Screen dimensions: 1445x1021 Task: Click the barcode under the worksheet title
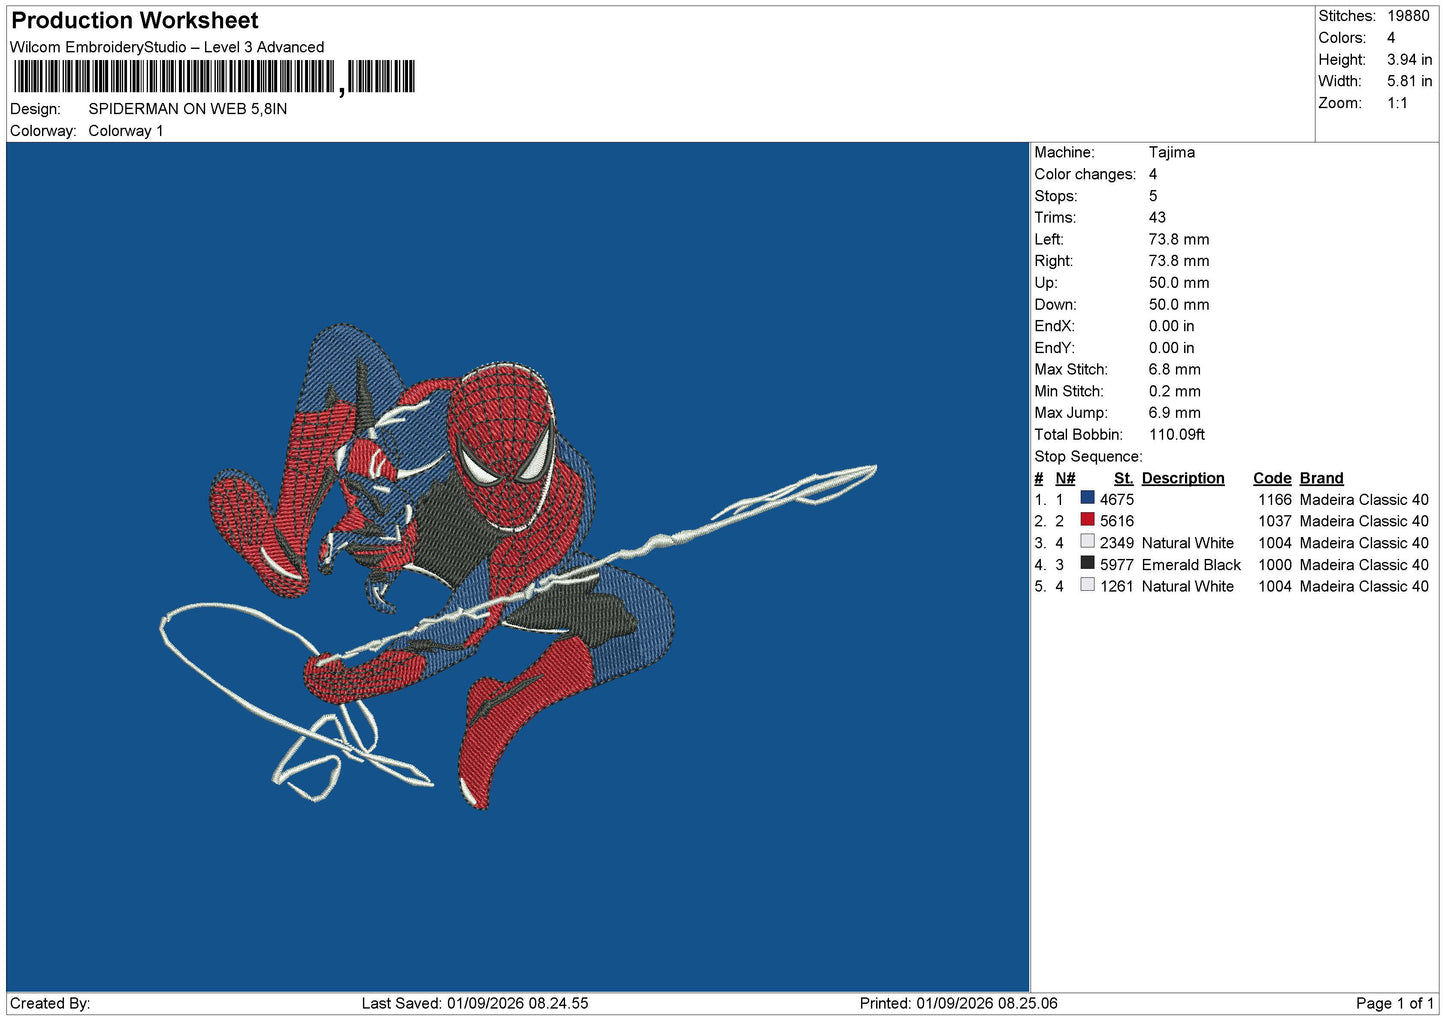point(213,77)
